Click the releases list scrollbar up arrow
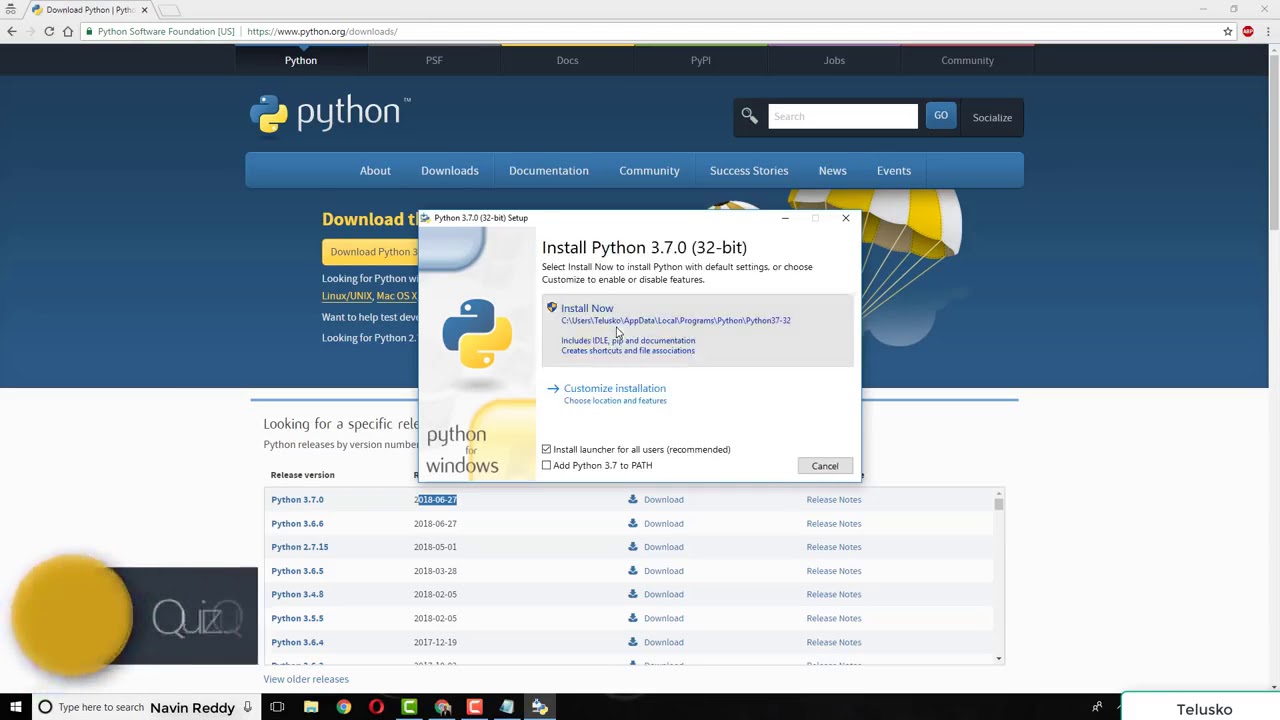 (x=998, y=492)
